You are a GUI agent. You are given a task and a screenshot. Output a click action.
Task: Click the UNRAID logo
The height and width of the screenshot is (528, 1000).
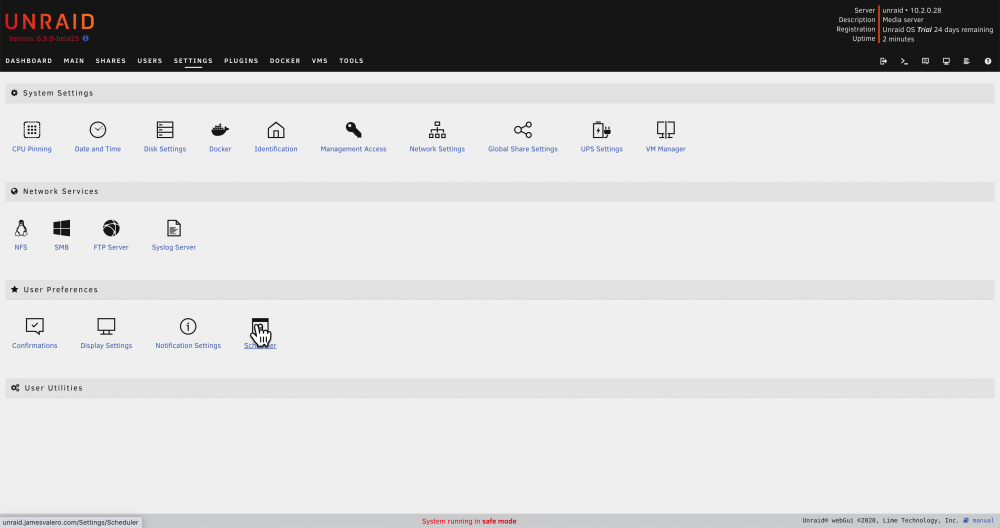50,22
